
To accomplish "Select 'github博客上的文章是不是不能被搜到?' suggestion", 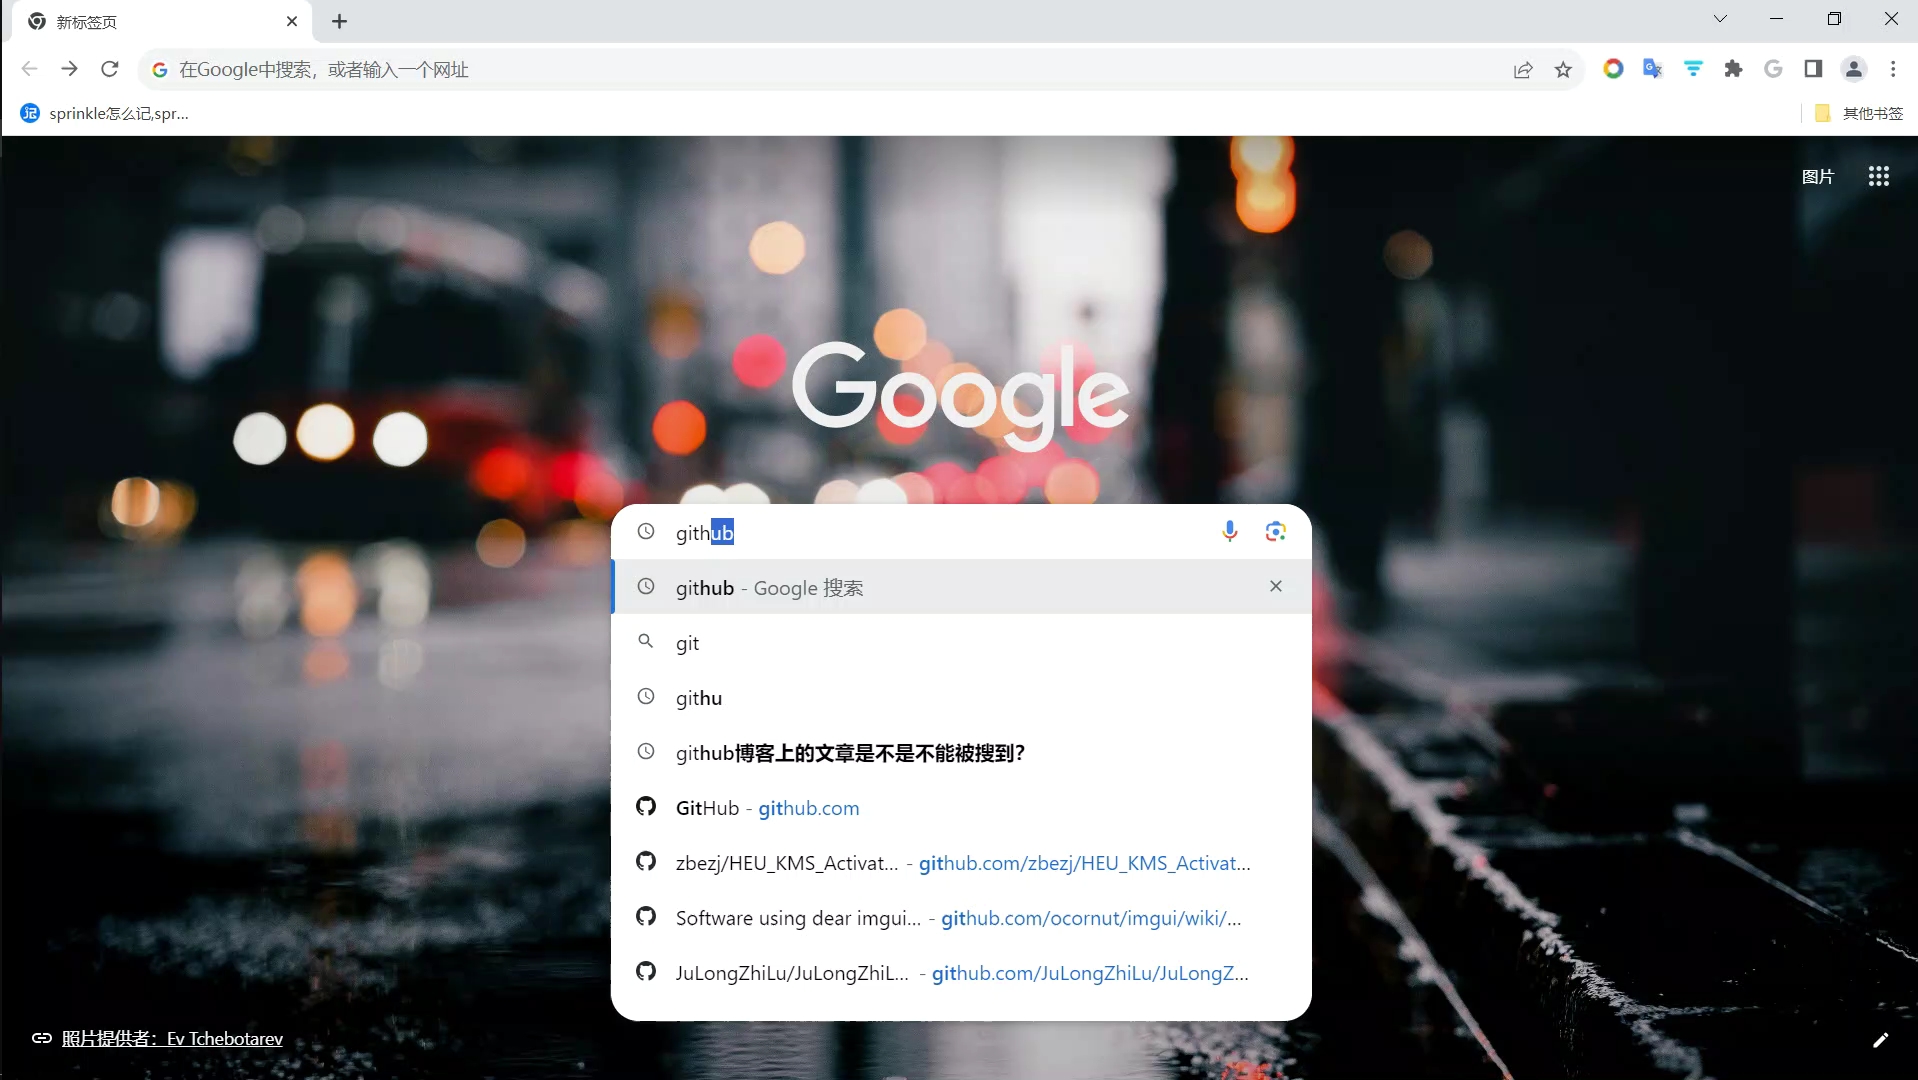I will point(961,752).
